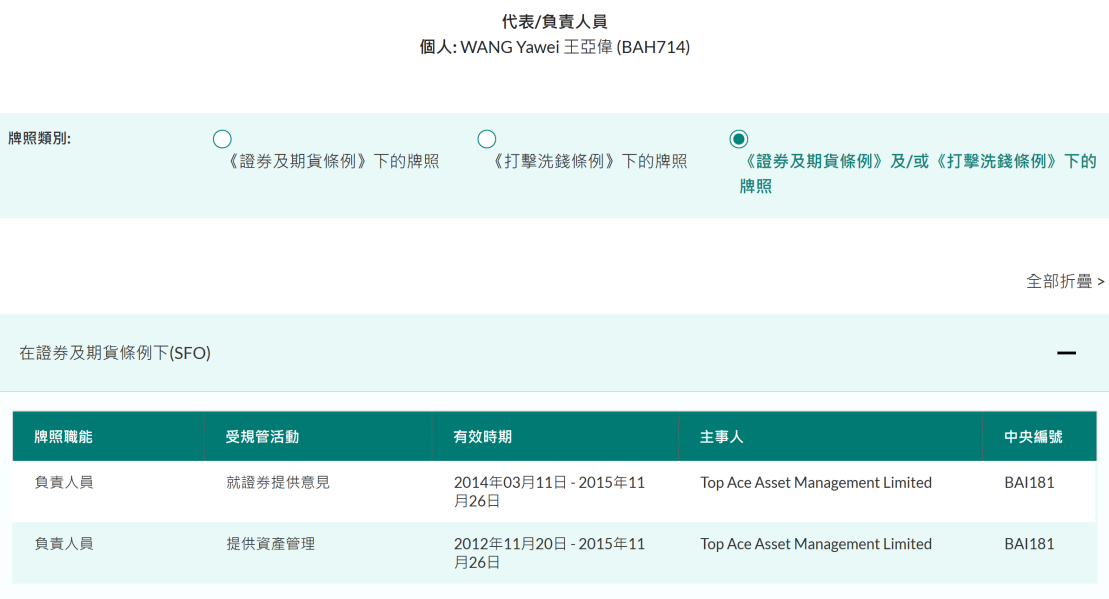
Task: Click Top Ace Asset Management in 提供資產管理 row
Action: click(x=815, y=544)
